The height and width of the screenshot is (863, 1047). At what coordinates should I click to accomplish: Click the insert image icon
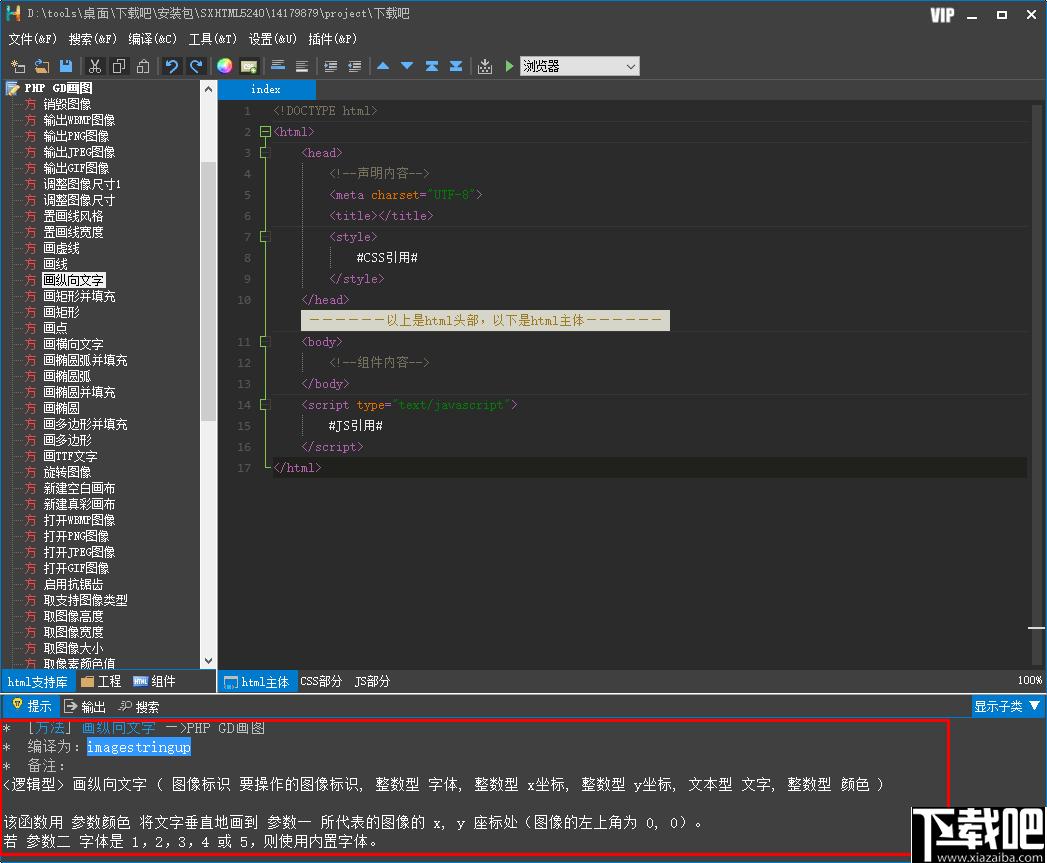248,66
